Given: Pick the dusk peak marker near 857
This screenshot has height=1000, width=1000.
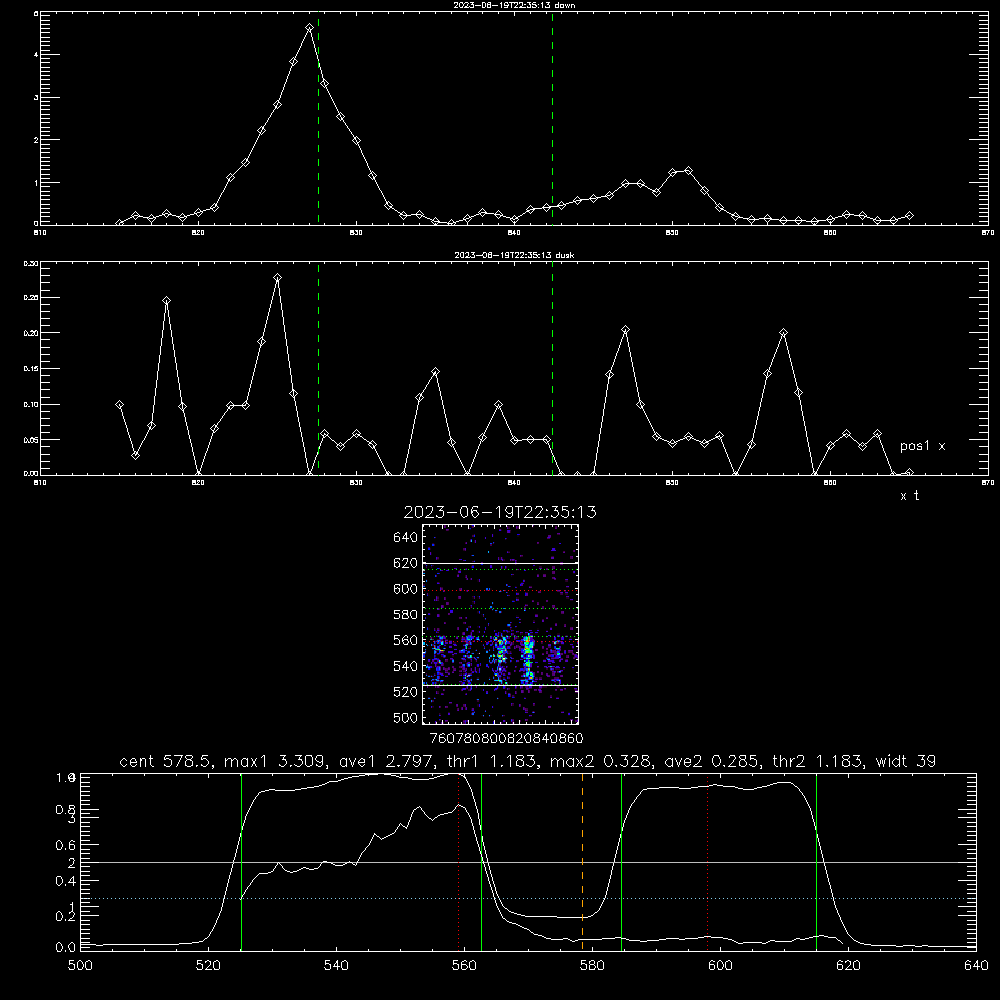Looking at the screenshot, I should tap(784, 332).
